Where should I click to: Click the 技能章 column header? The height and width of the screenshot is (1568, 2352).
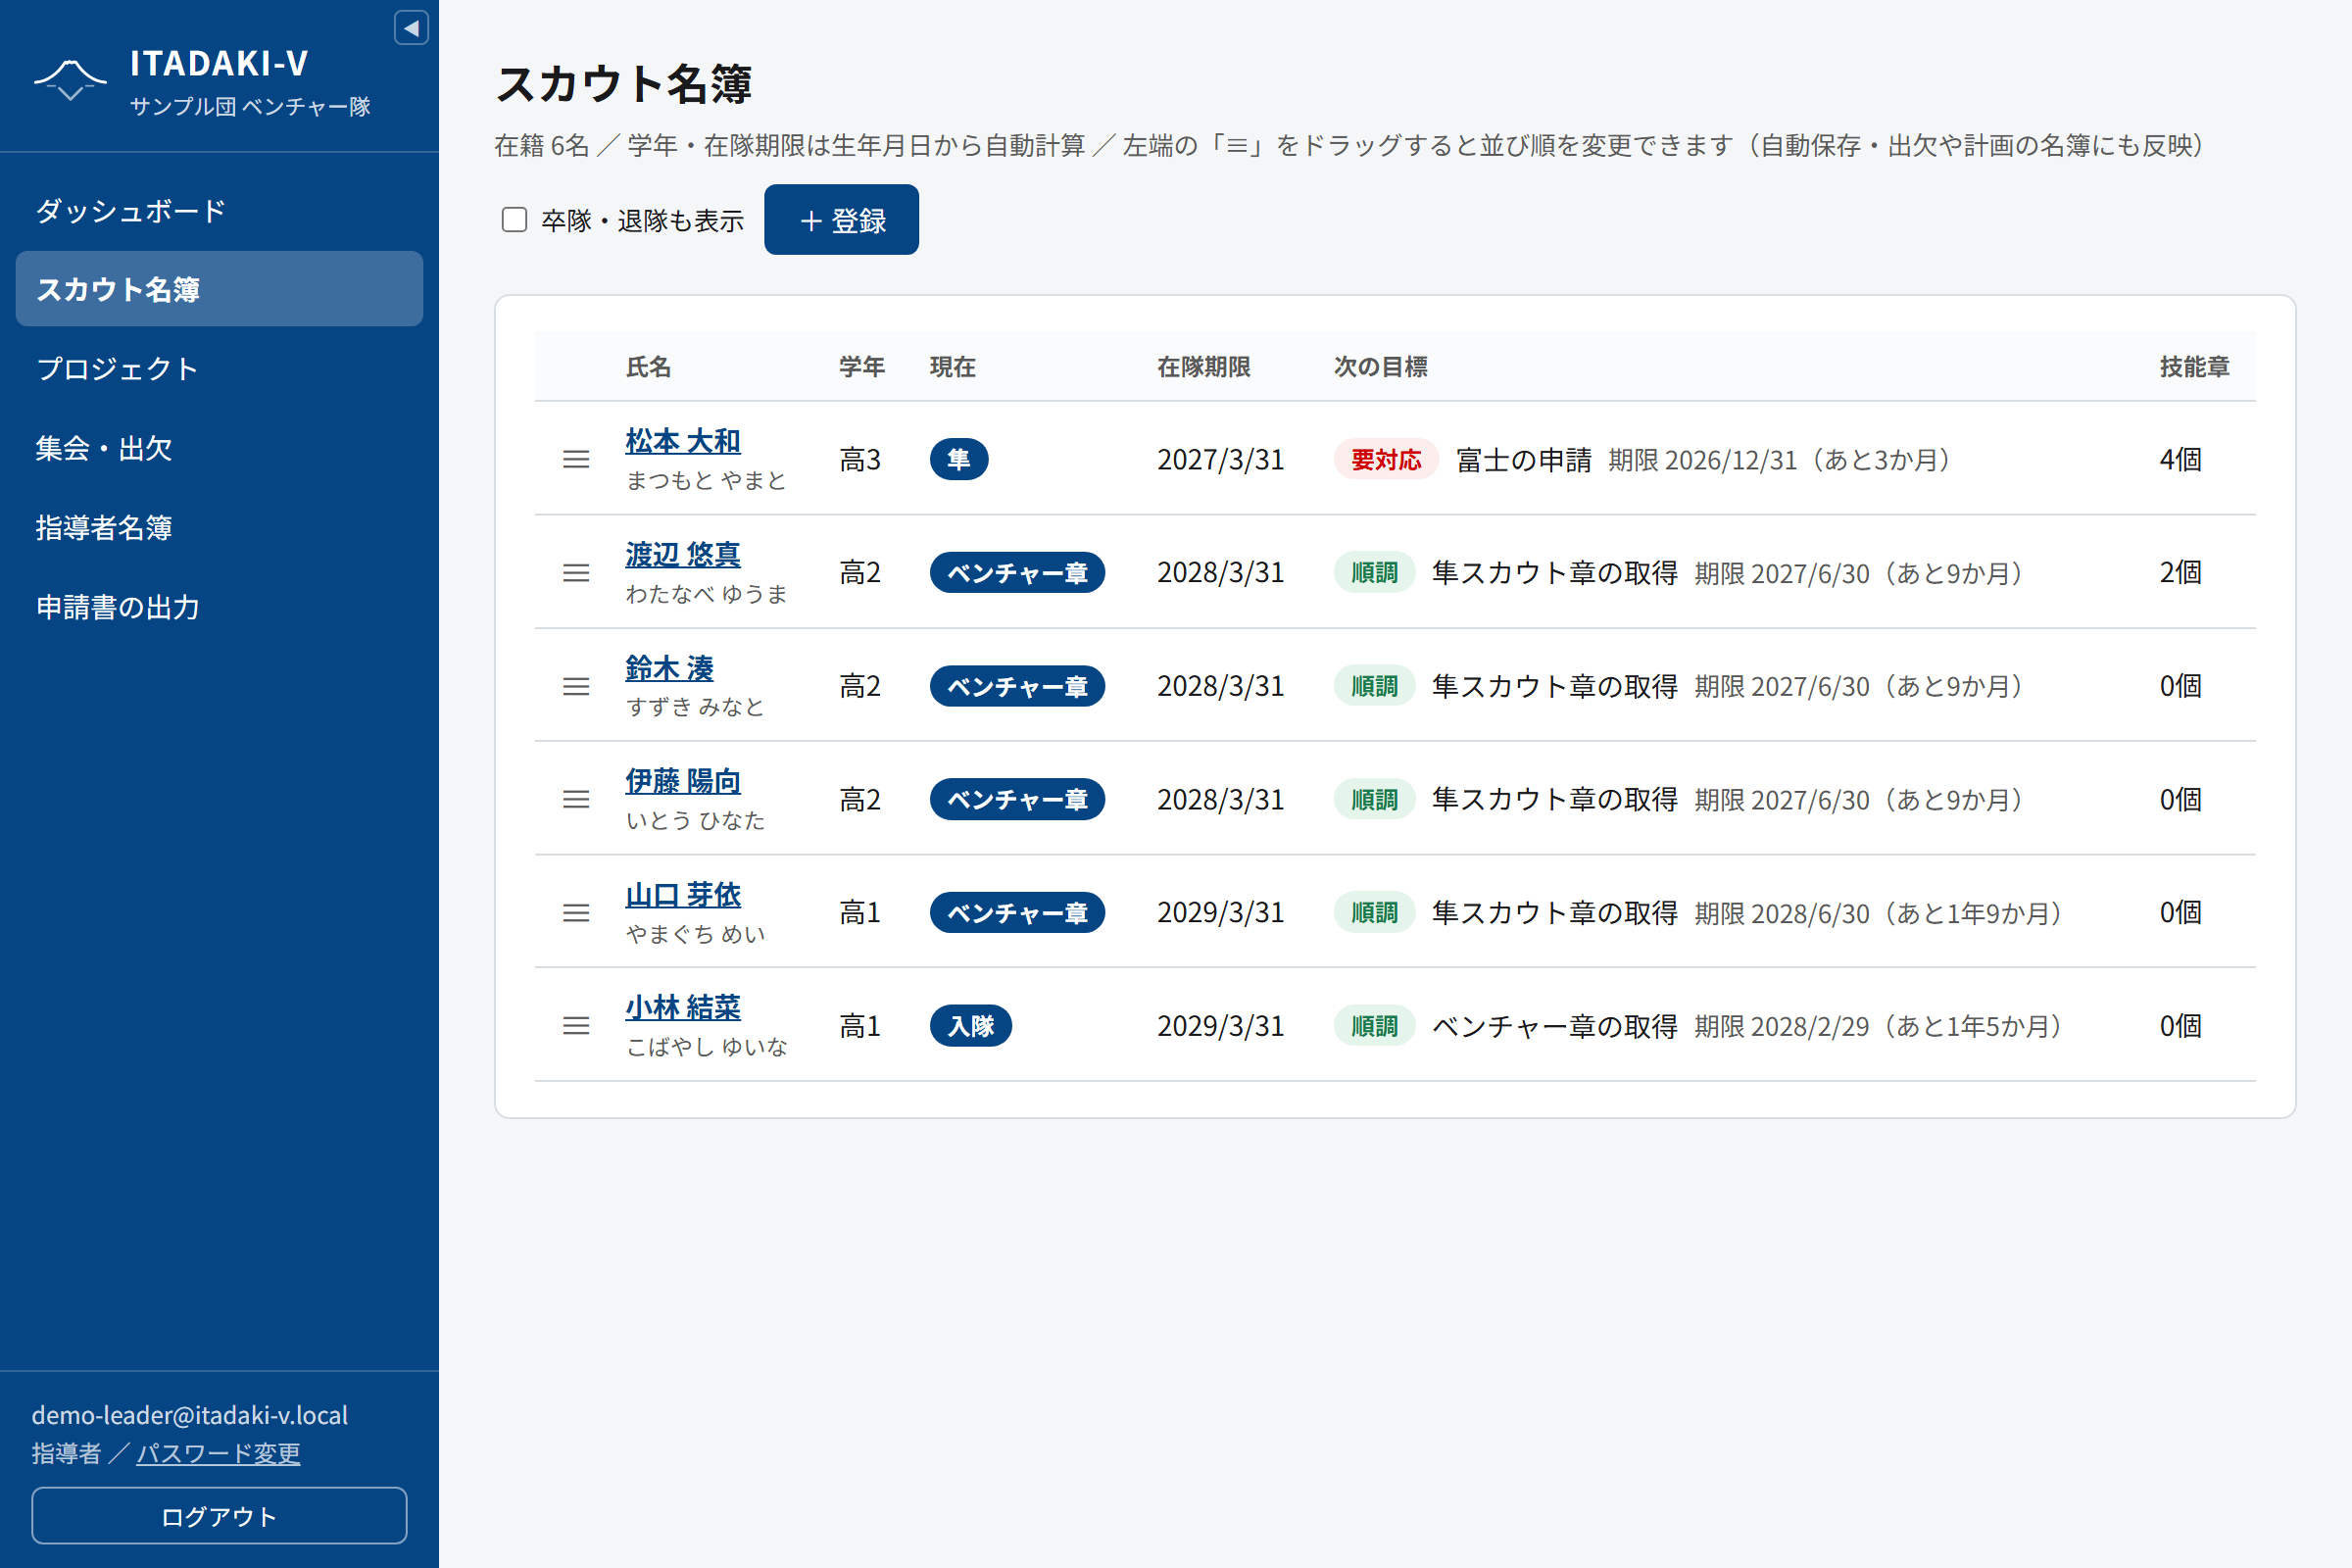2194,367
